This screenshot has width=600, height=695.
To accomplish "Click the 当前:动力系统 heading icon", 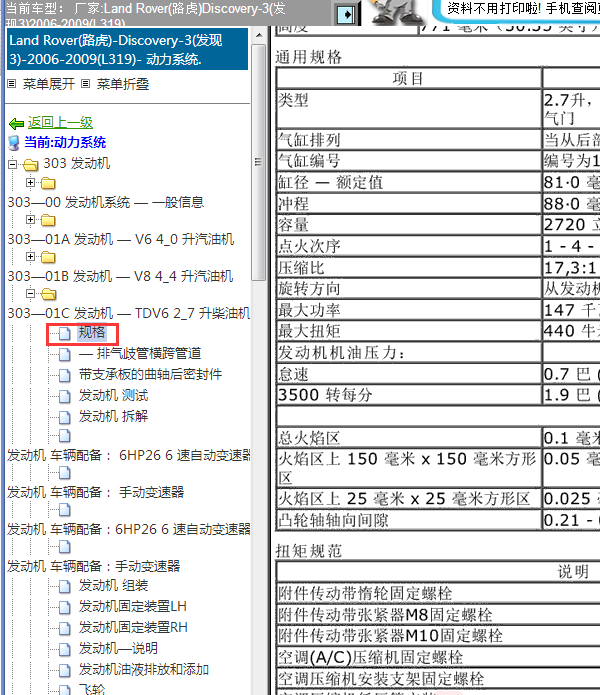I will [14, 143].
